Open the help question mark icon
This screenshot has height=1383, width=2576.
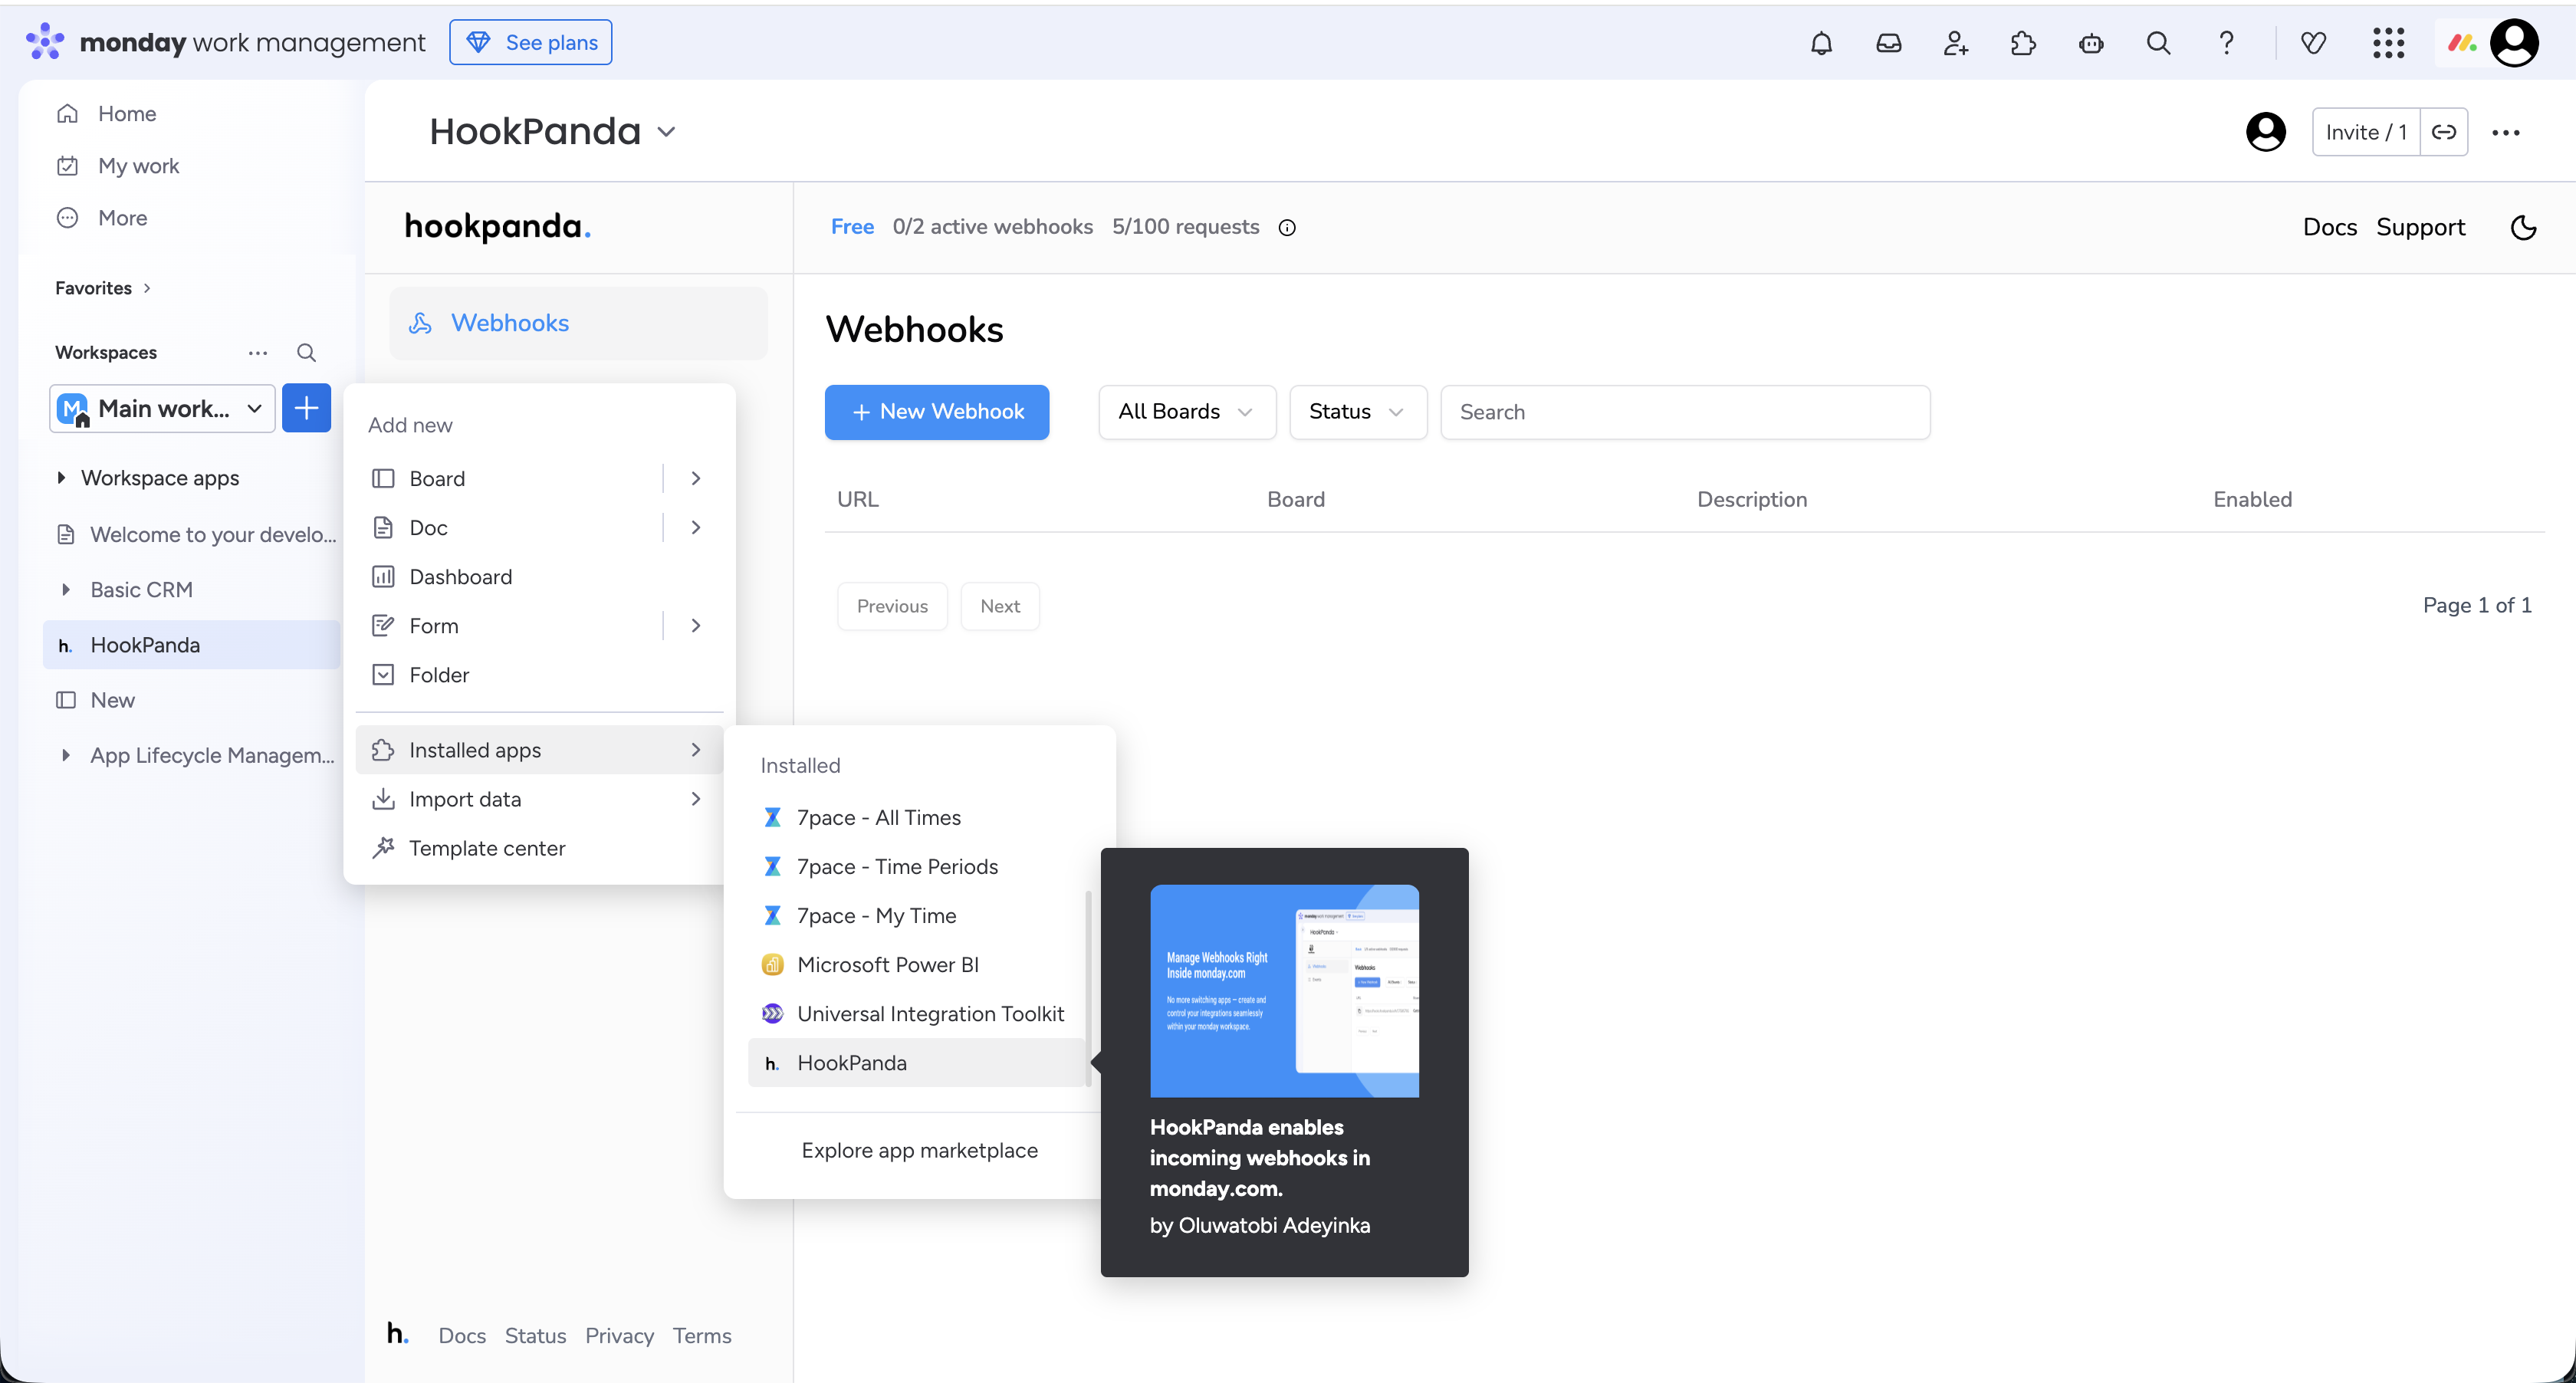[2226, 43]
